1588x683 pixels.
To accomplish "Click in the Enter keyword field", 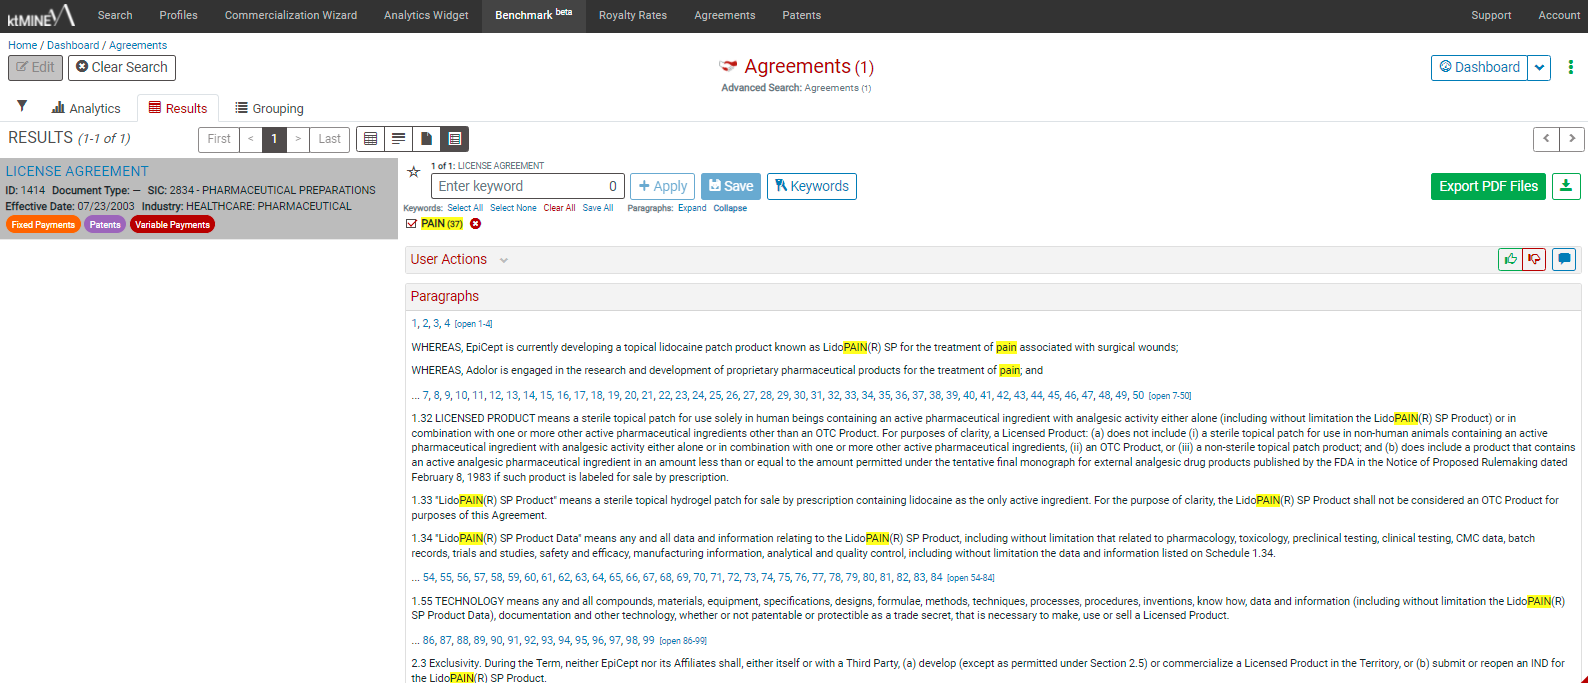I will (527, 186).
